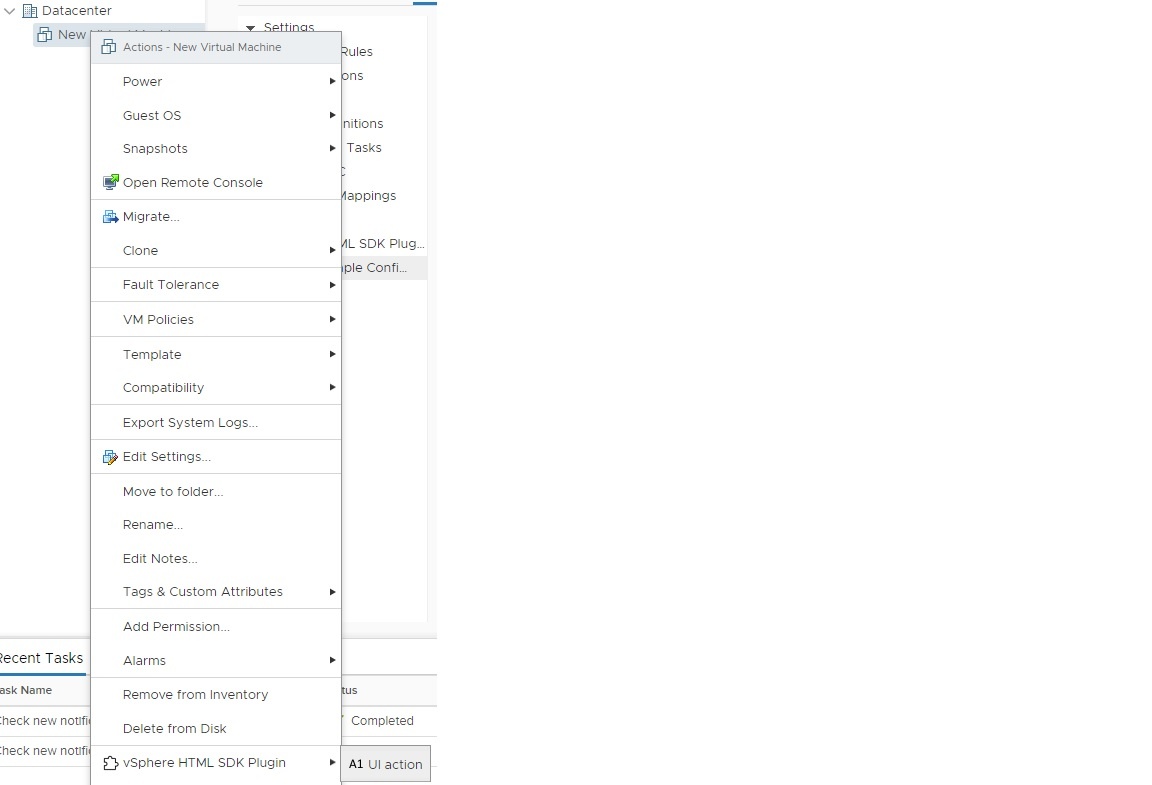
Task: Expand the Guest OS submenu arrow
Action: point(332,115)
